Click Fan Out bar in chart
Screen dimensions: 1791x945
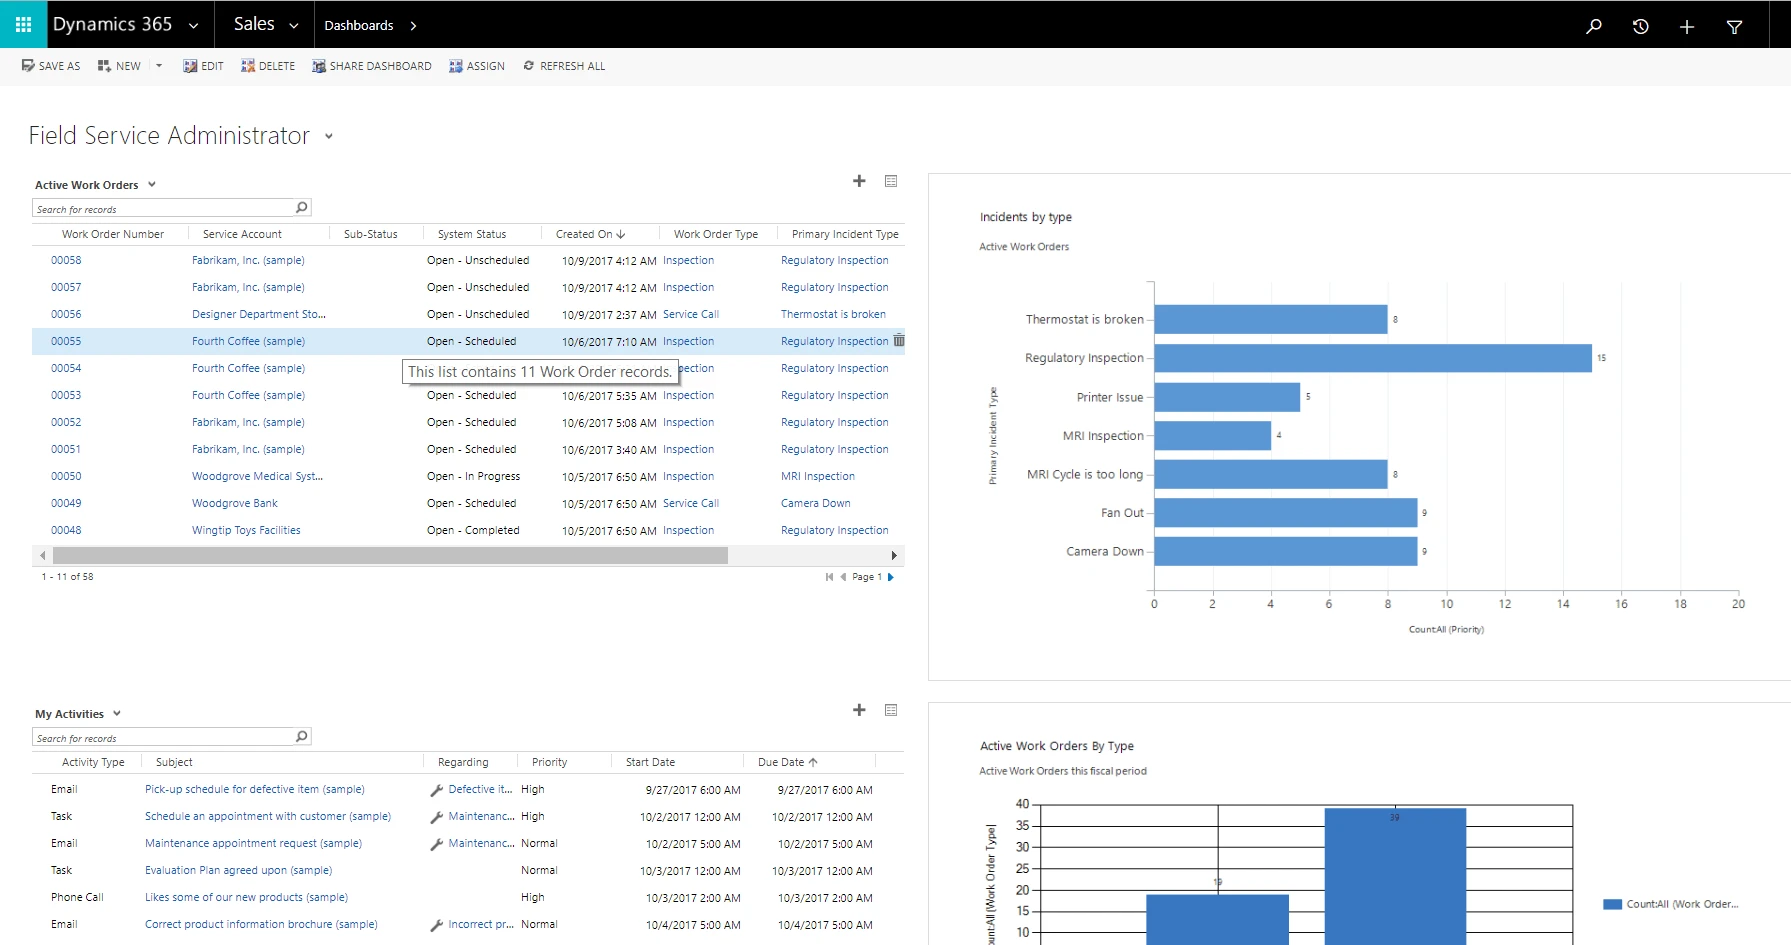[1286, 513]
